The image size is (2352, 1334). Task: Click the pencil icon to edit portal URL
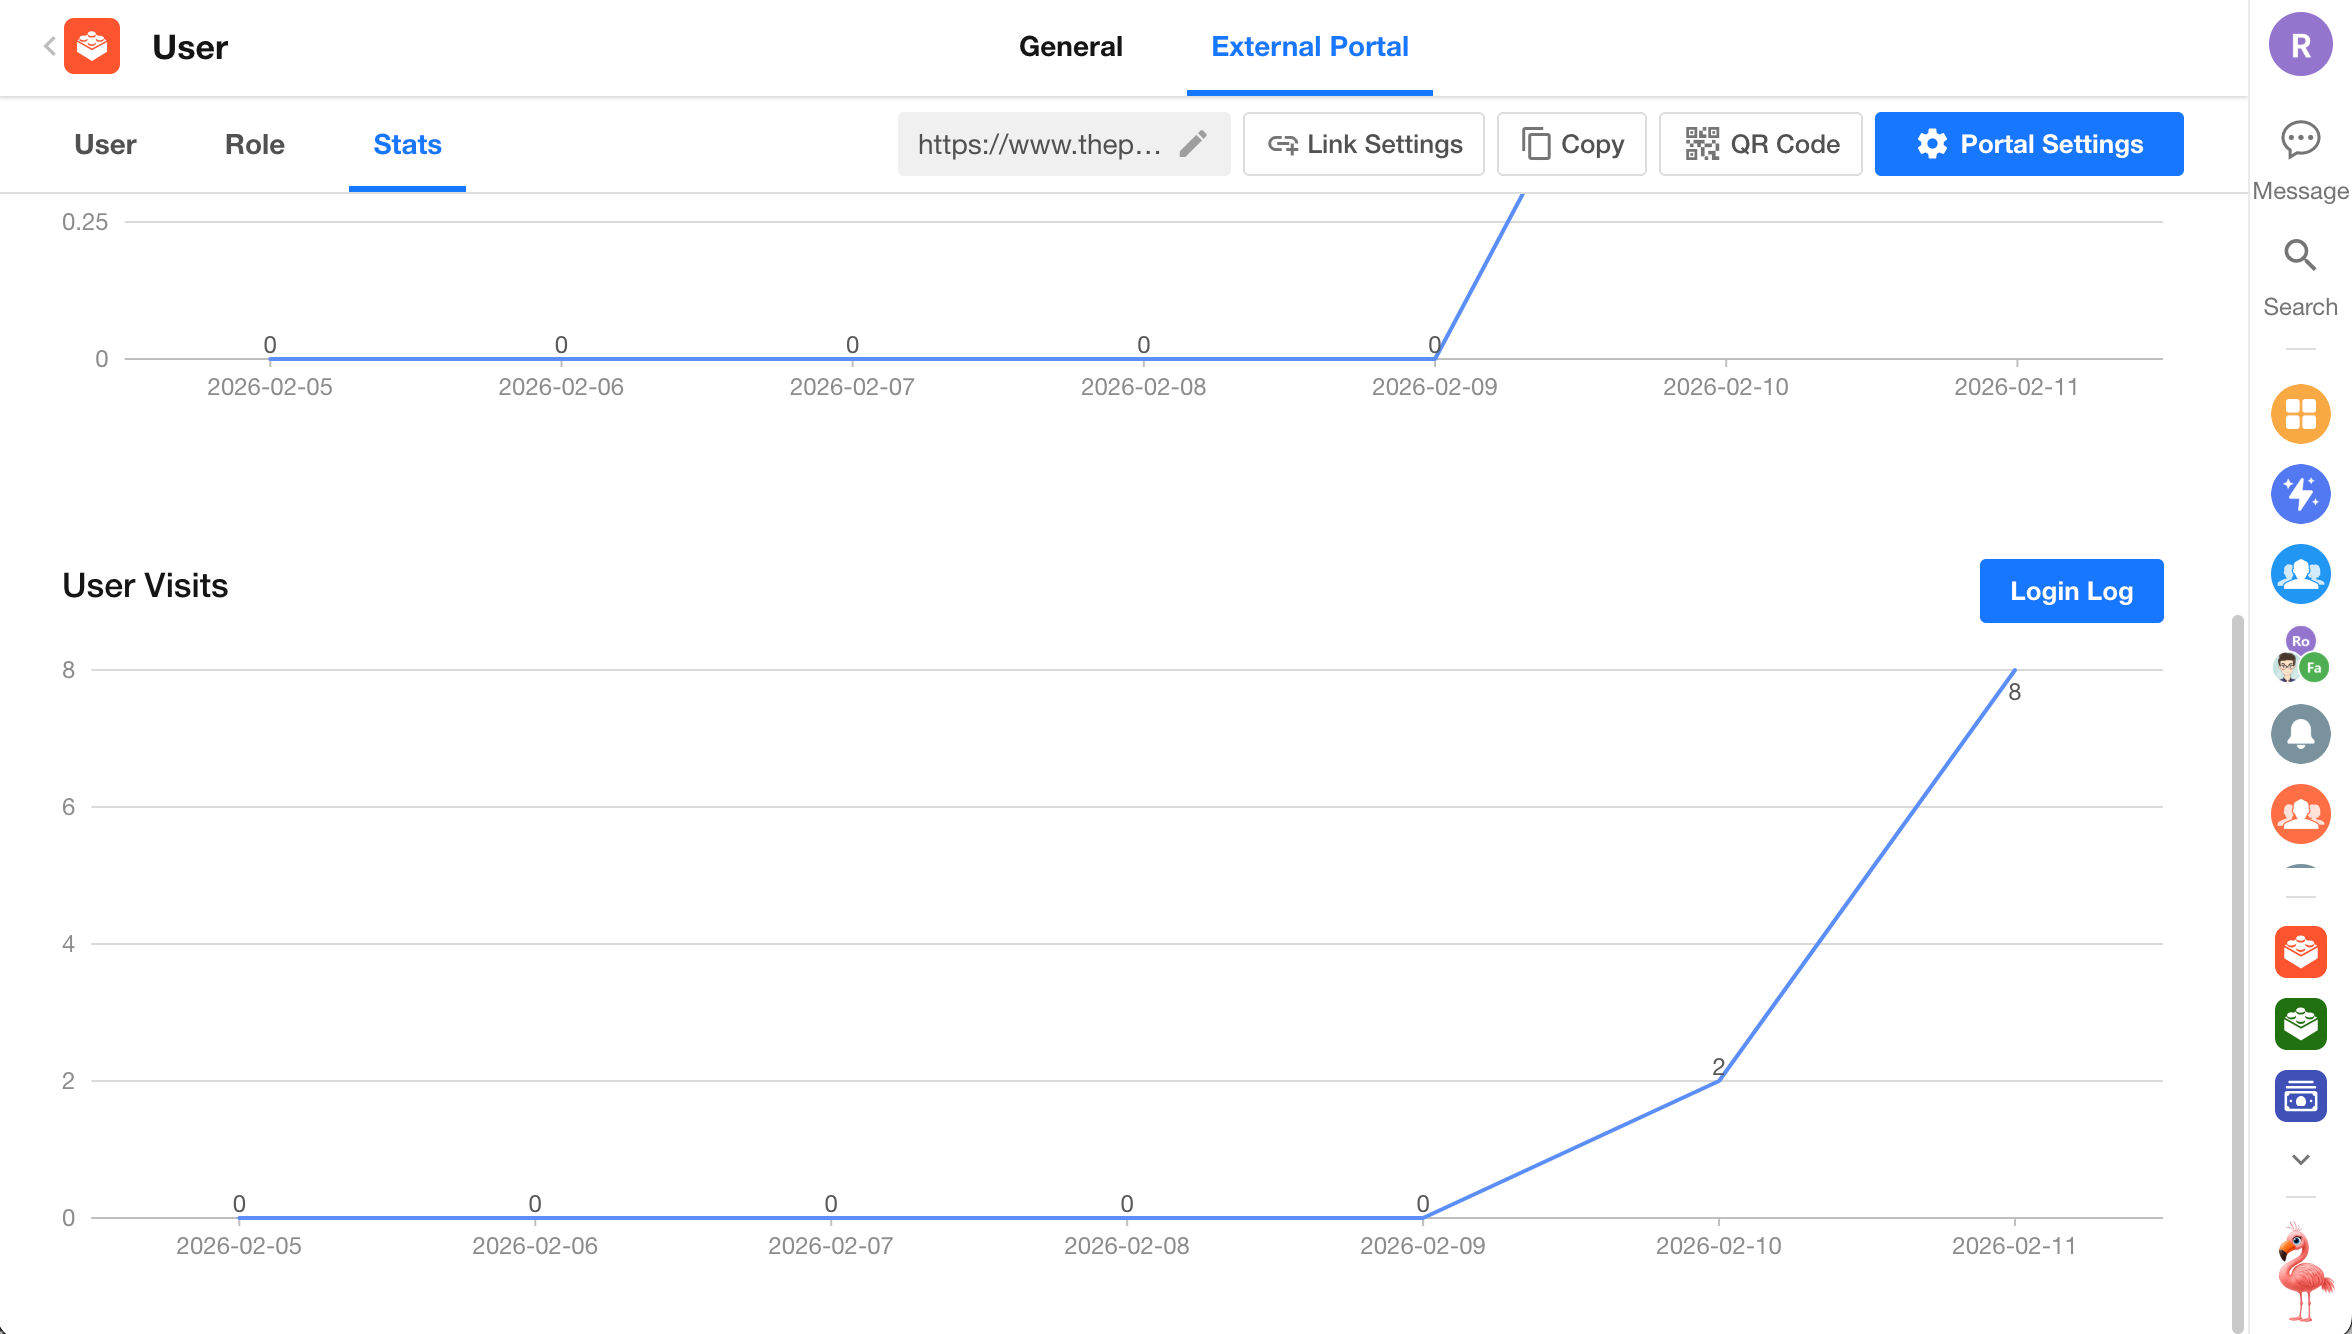point(1192,144)
